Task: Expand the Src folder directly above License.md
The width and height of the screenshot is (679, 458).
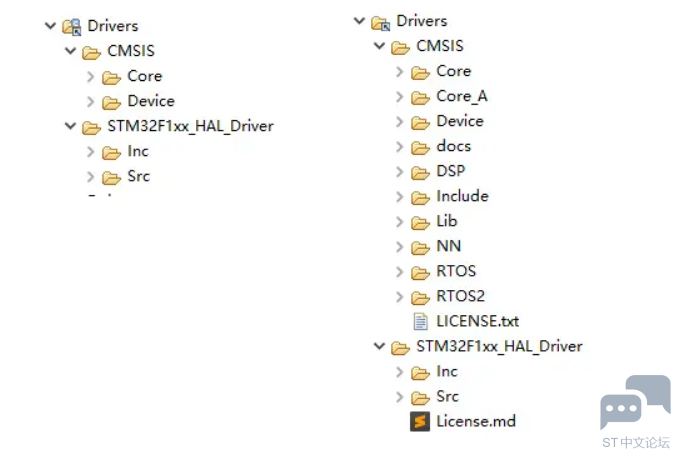Action: (399, 397)
